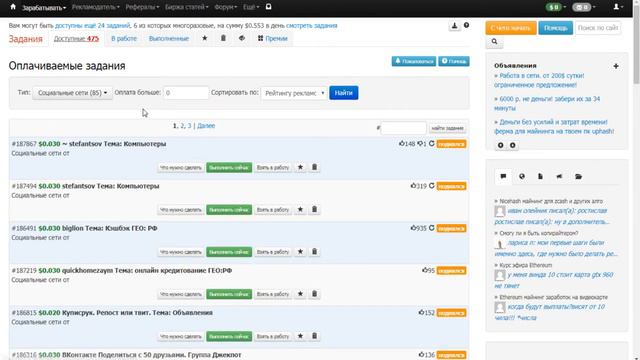The width and height of the screenshot is (640, 360).
Task: Go to the home icon in top bar
Action: [x=13, y=7]
